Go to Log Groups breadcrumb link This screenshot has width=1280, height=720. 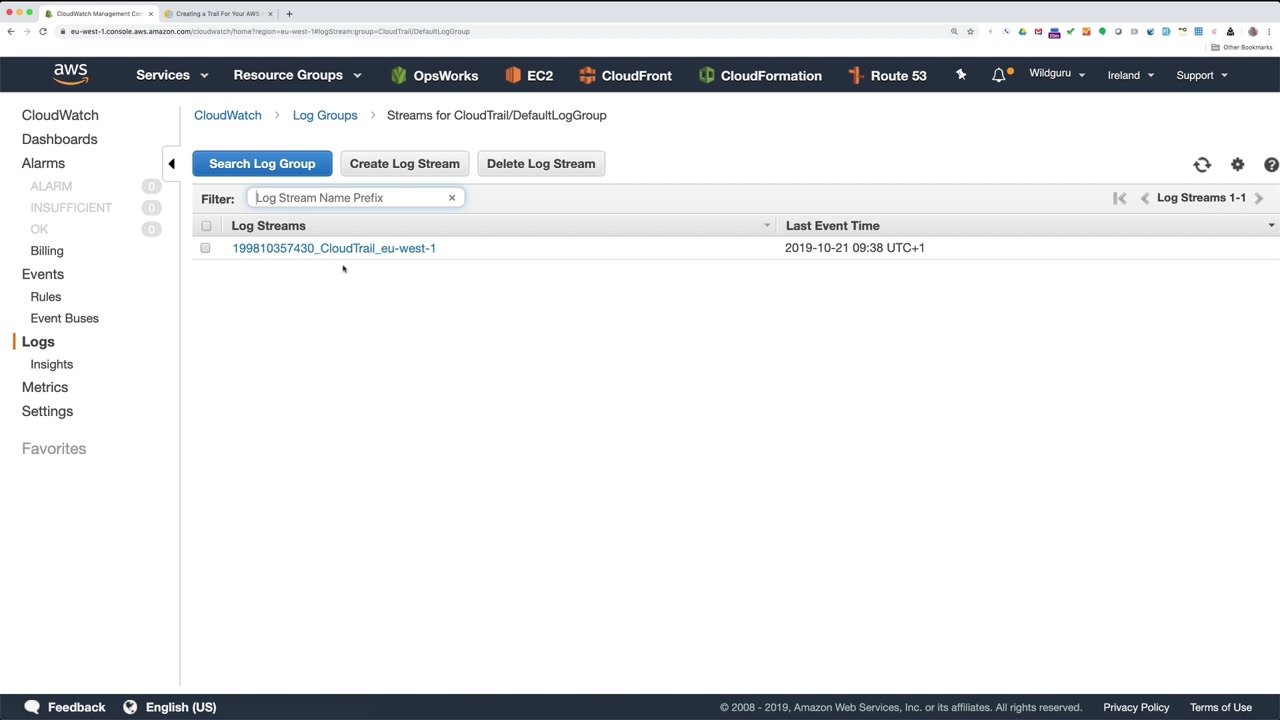pos(325,115)
